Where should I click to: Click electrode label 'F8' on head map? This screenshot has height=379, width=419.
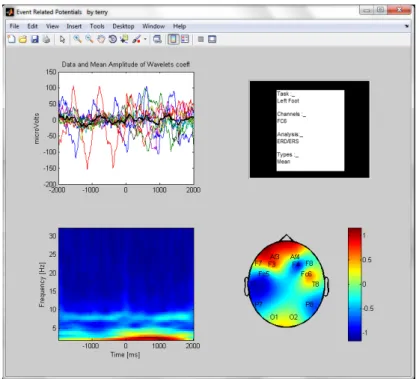point(309,263)
